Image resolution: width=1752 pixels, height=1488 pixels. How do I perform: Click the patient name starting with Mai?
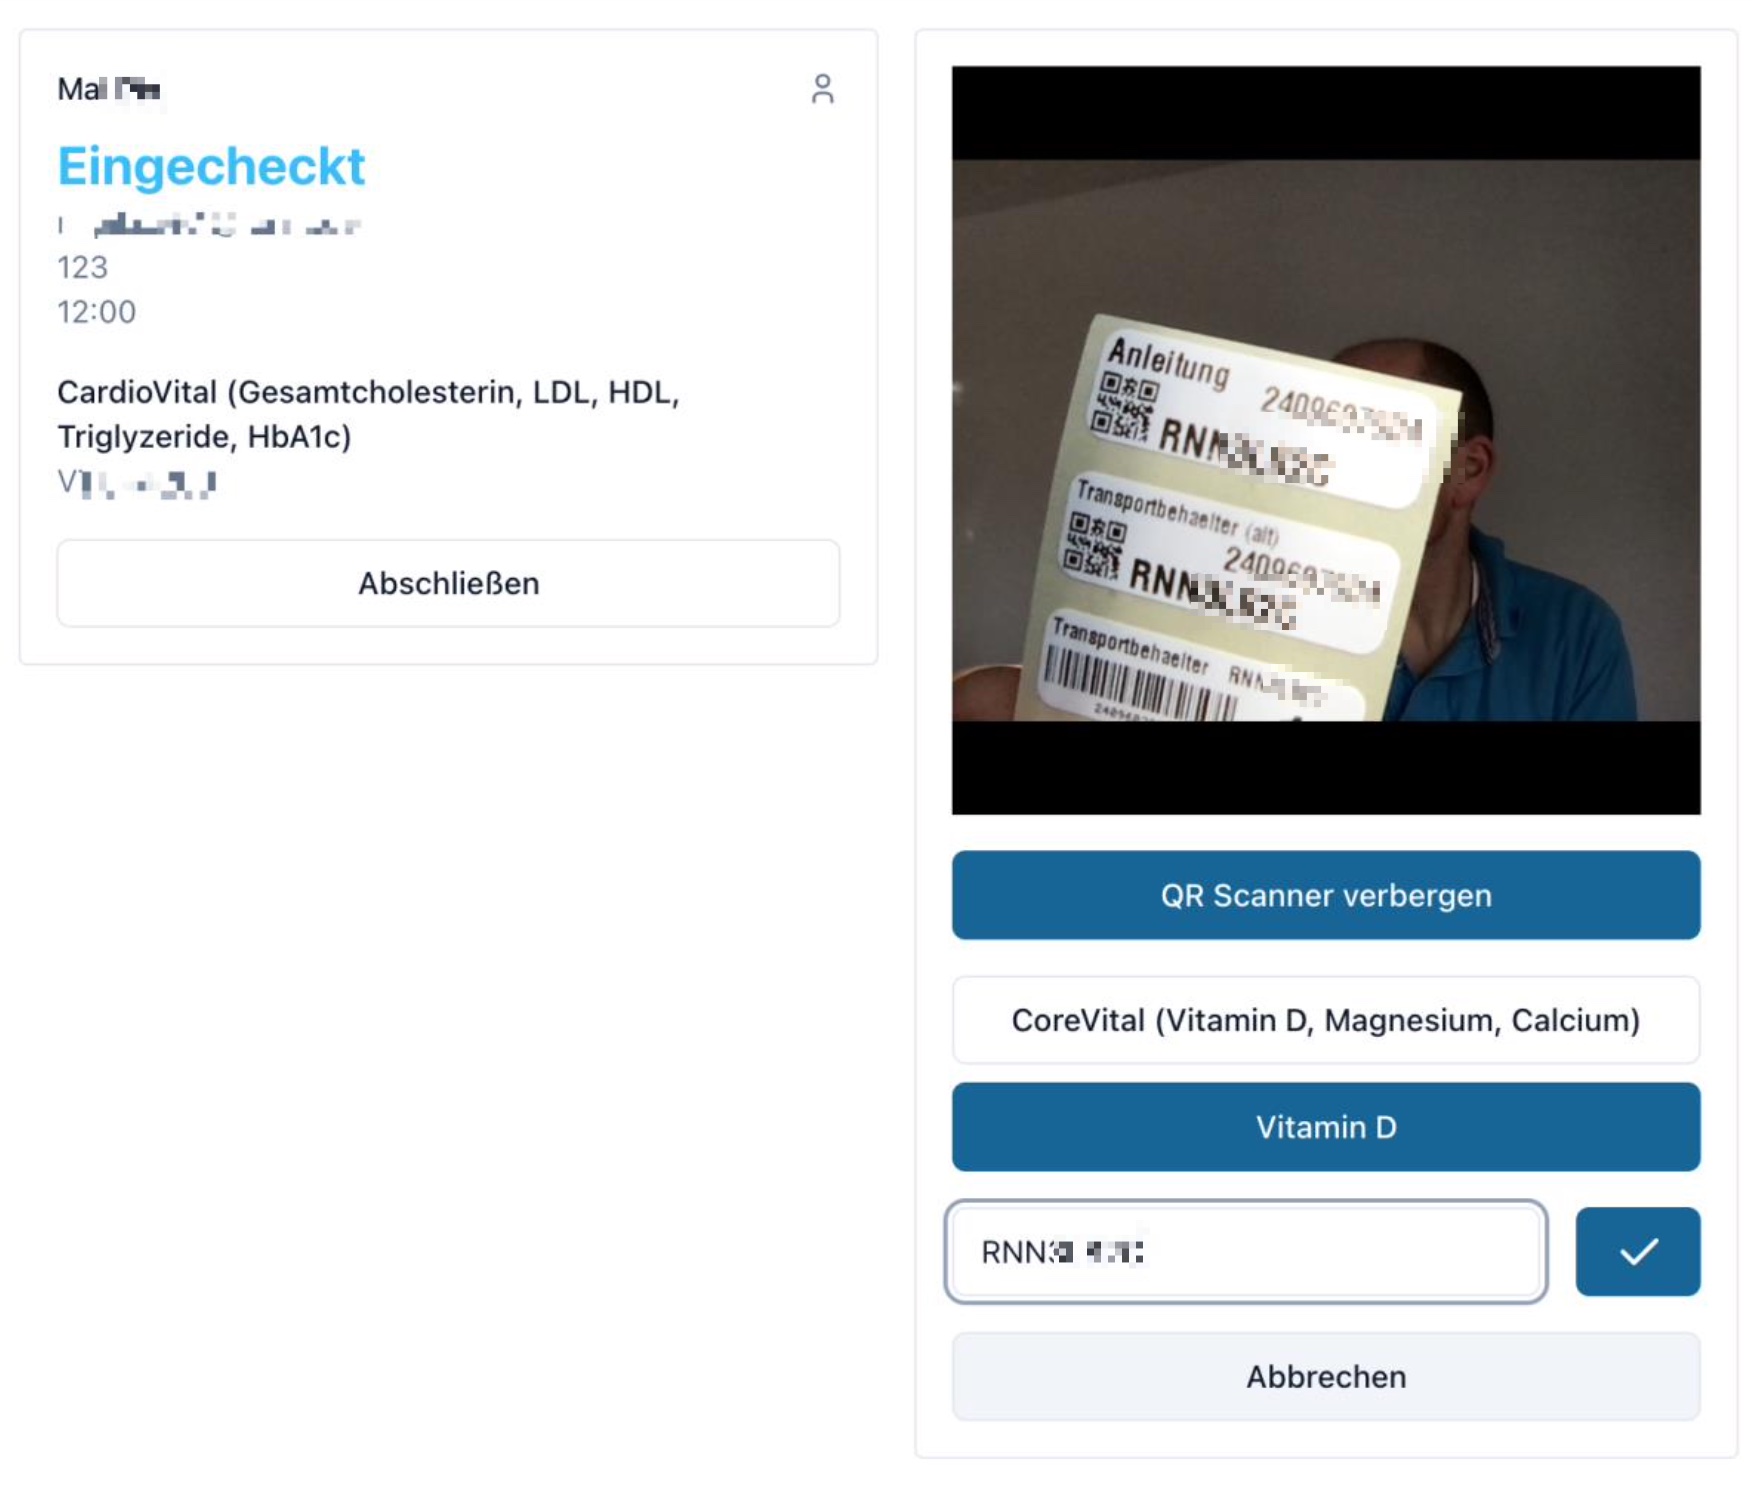108,89
